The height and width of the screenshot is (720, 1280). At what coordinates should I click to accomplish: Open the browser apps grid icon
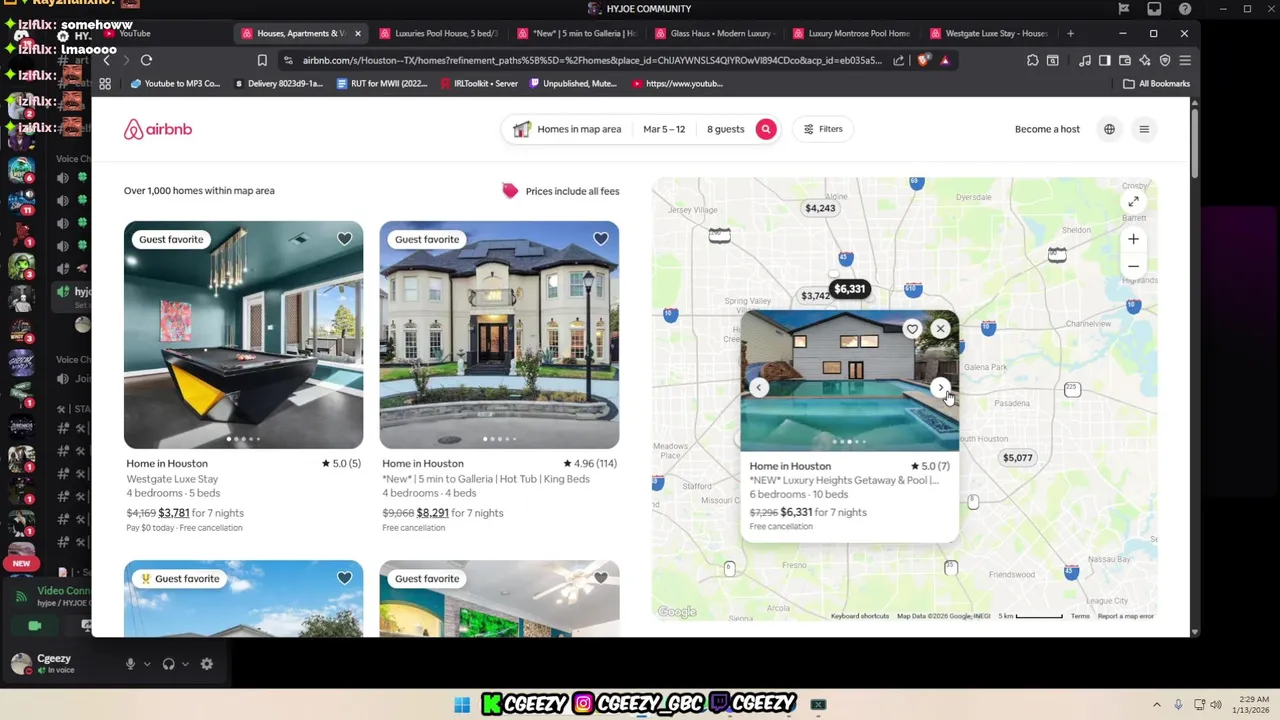pos(105,84)
